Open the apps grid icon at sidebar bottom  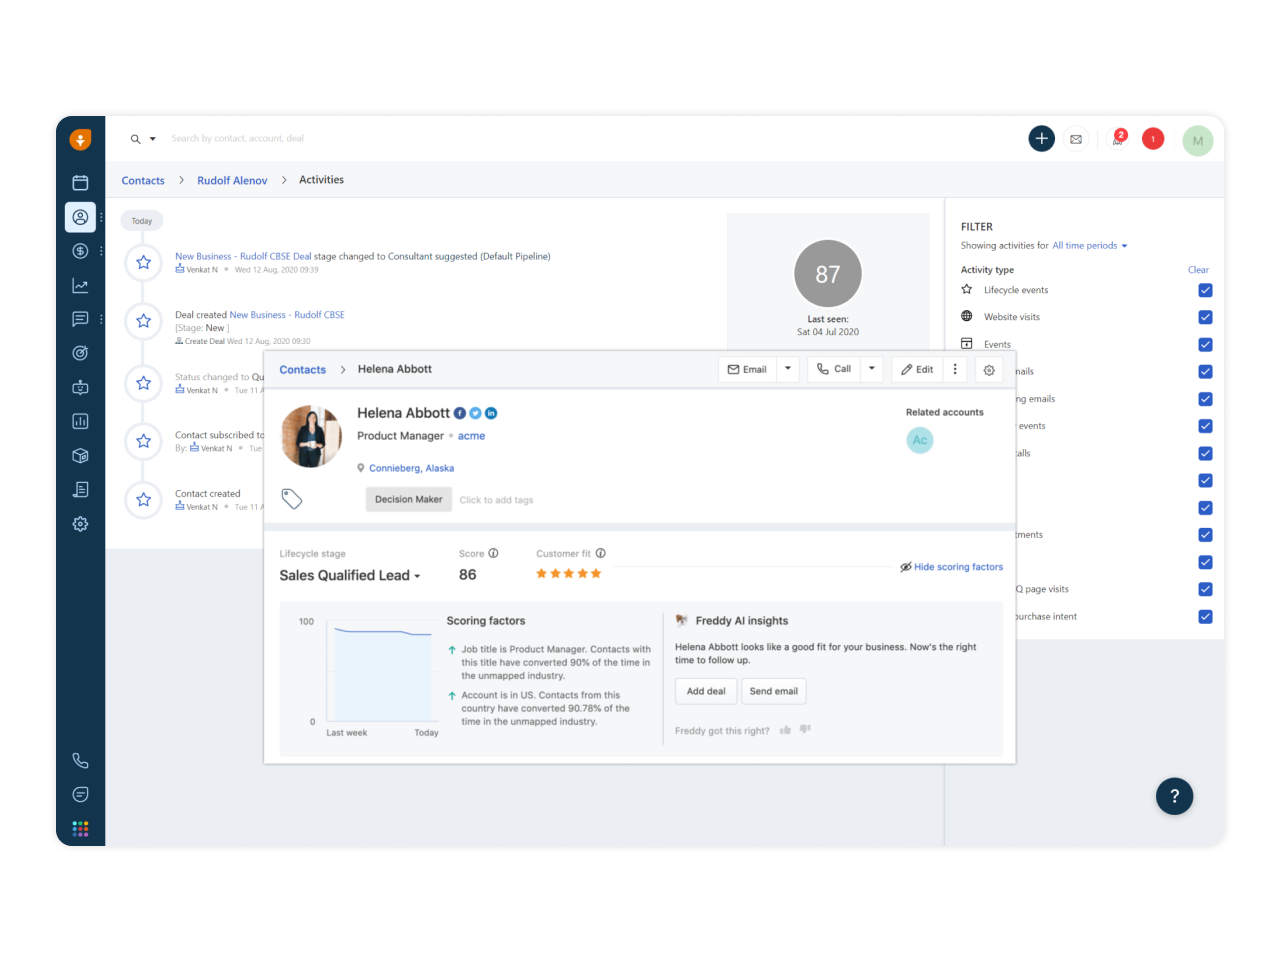[x=80, y=829]
